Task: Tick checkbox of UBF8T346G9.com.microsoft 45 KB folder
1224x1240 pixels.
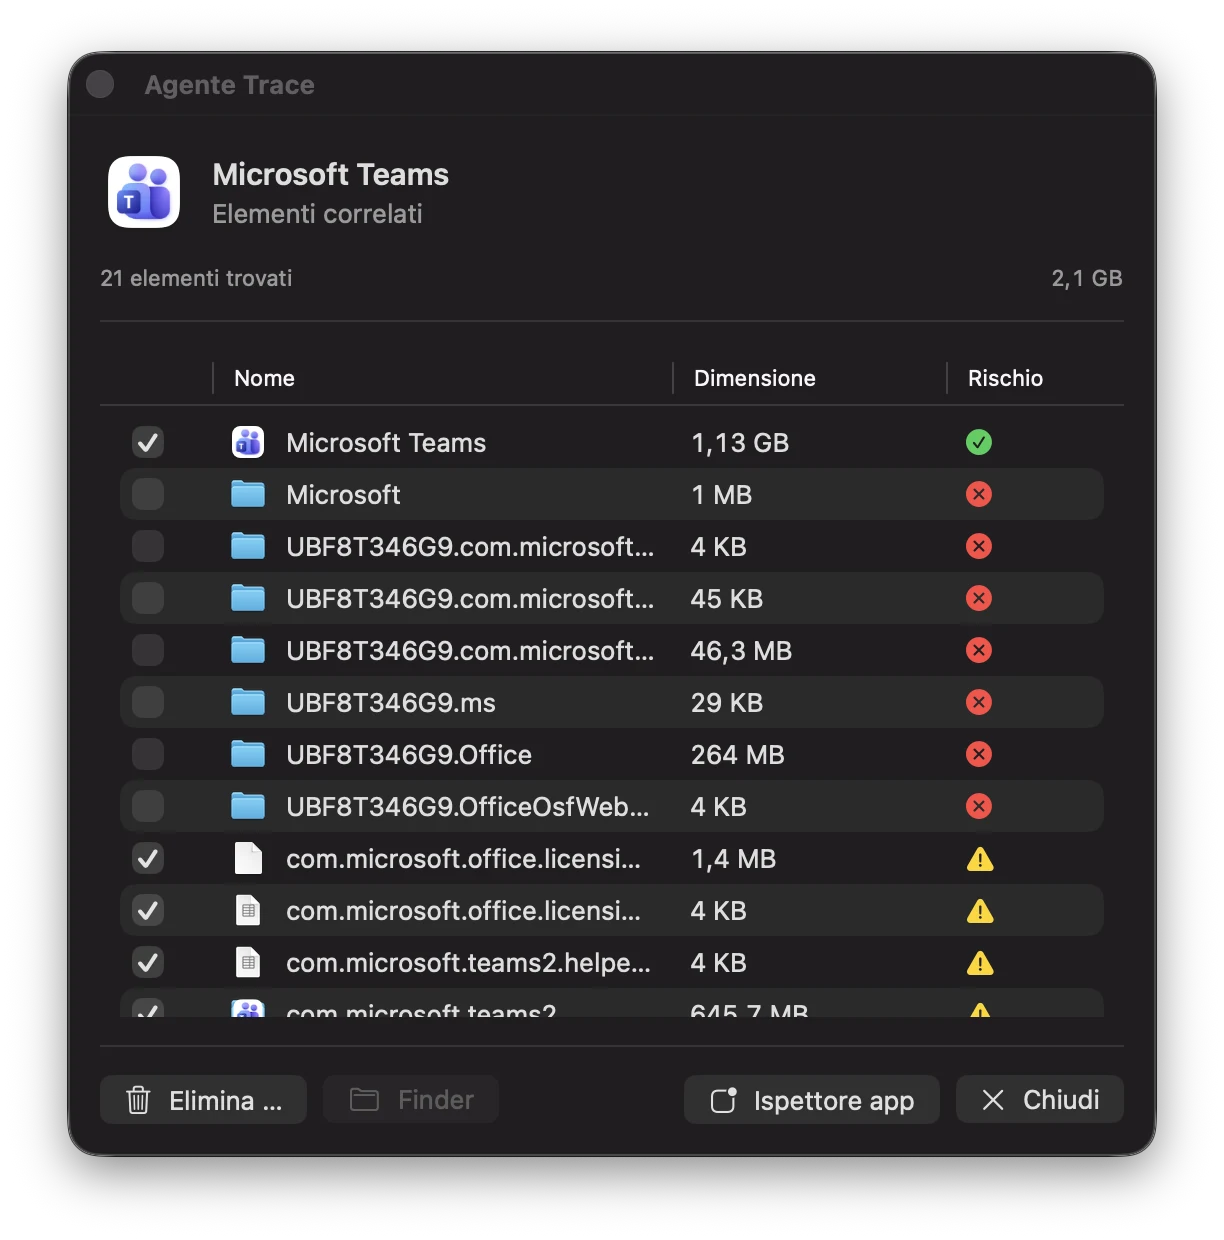Action: 148,598
